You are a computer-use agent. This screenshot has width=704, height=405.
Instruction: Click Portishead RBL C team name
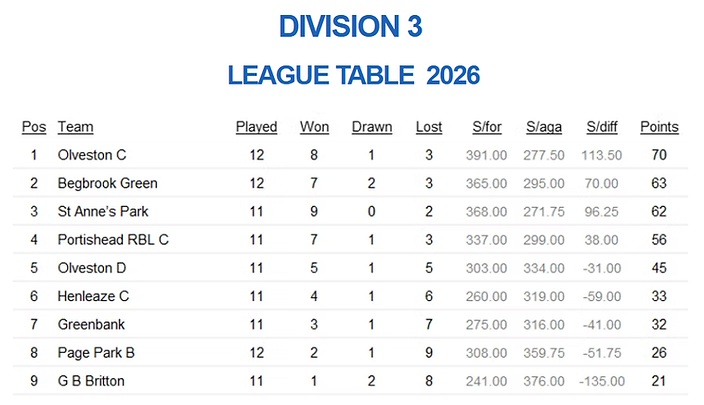pos(113,240)
